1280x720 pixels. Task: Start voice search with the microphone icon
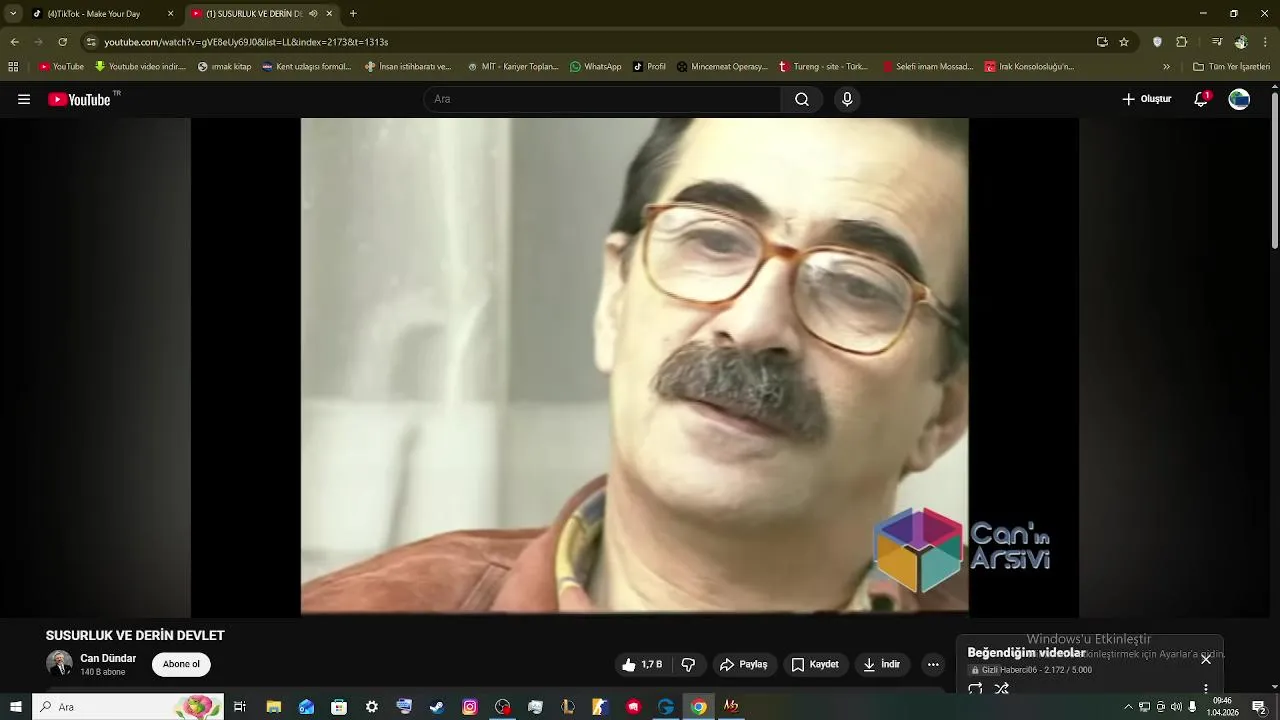[x=847, y=99]
